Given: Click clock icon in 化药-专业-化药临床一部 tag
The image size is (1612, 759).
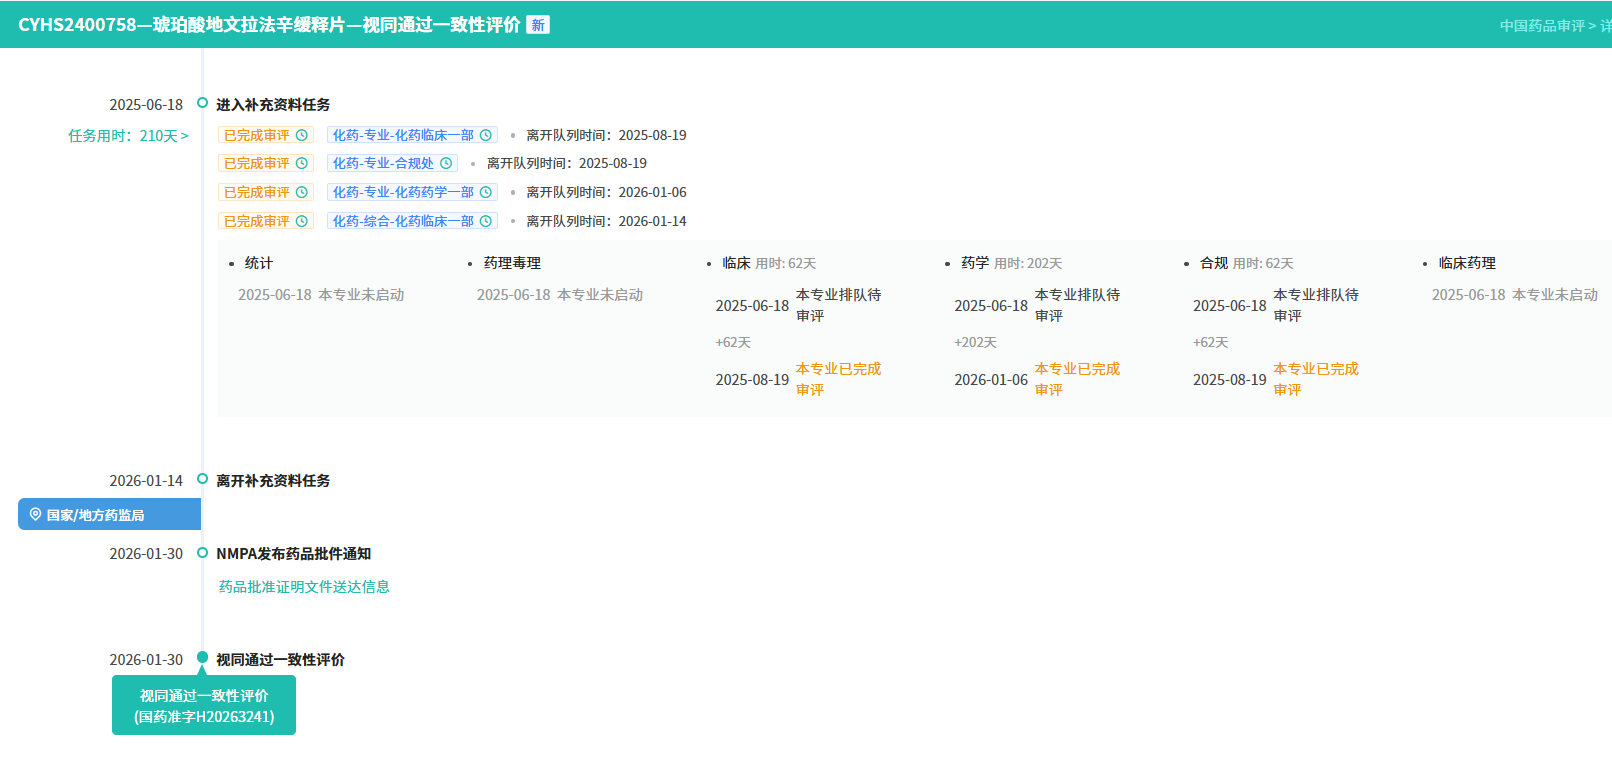Looking at the screenshot, I should pos(486,135).
